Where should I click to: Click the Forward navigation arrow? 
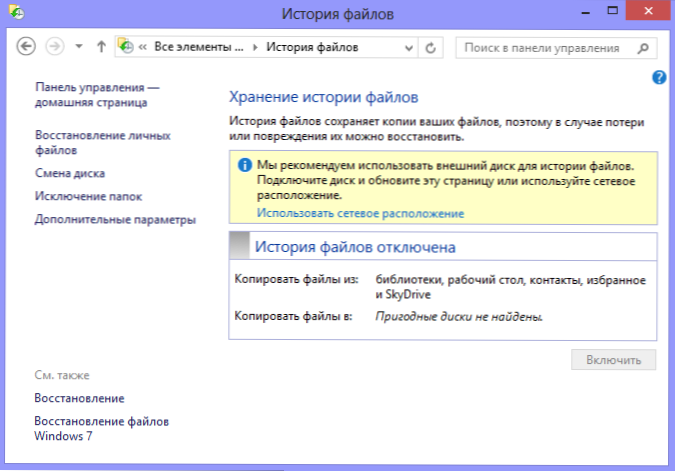click(x=55, y=46)
